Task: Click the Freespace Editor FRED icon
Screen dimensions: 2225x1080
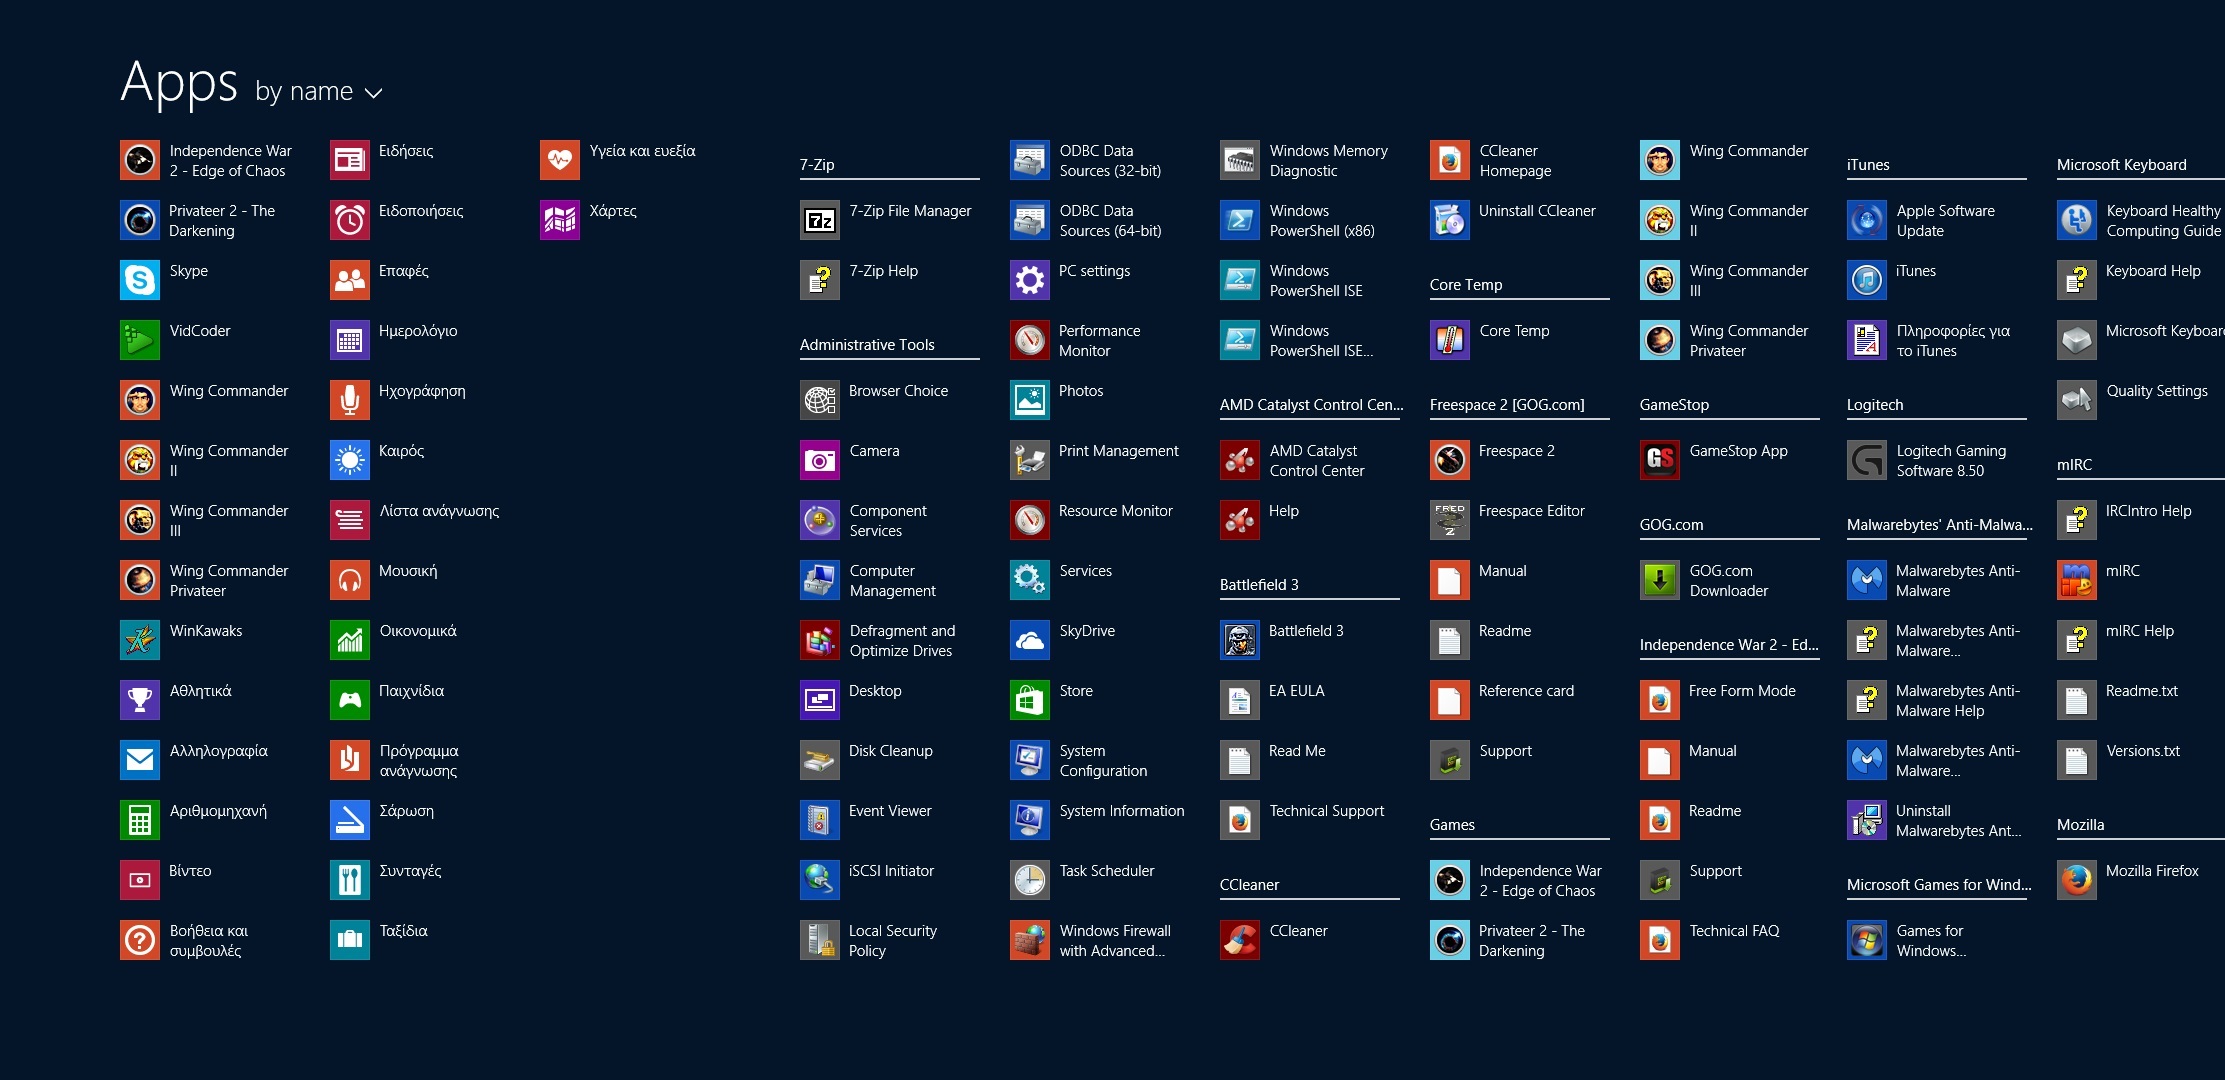Action: 1450,520
